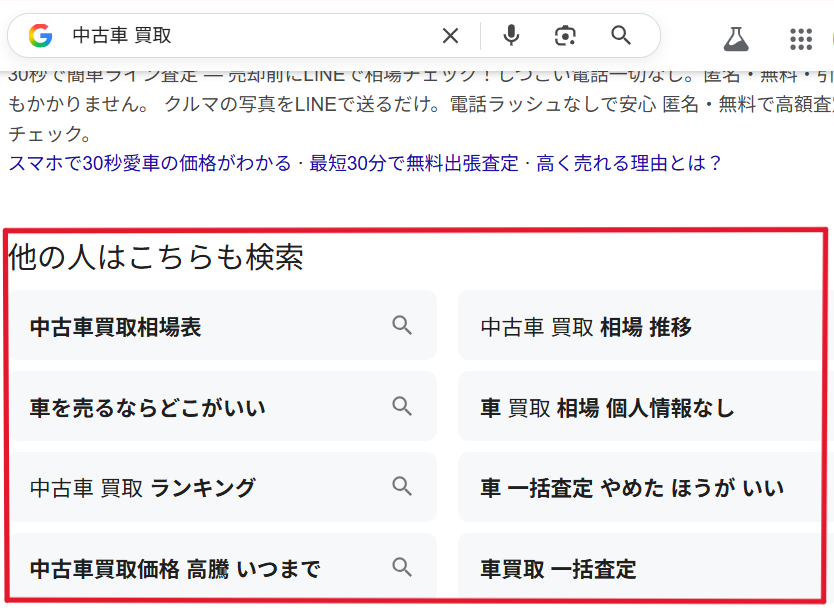The width and height of the screenshot is (834, 612).
Task: Open link 最短30分で無料出張査定
Action: [x=414, y=163]
